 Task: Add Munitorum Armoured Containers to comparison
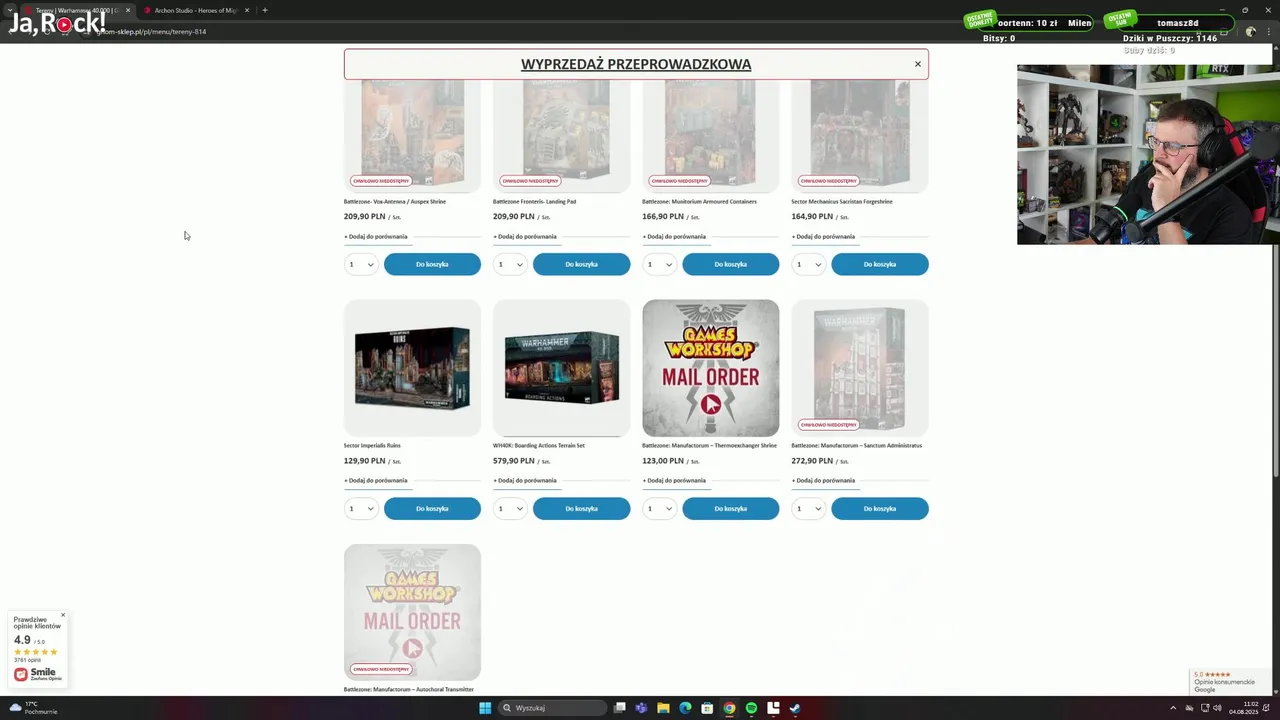[x=674, y=237]
